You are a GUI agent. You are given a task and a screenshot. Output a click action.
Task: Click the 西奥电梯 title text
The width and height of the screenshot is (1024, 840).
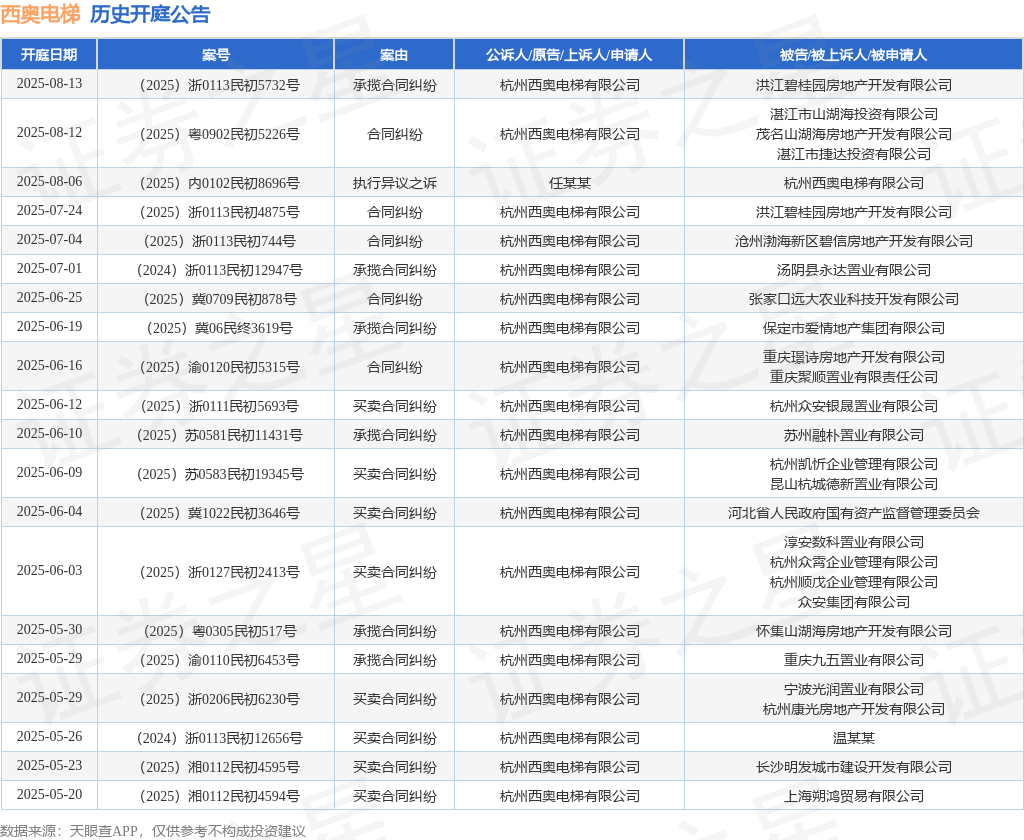pyautogui.click(x=40, y=14)
